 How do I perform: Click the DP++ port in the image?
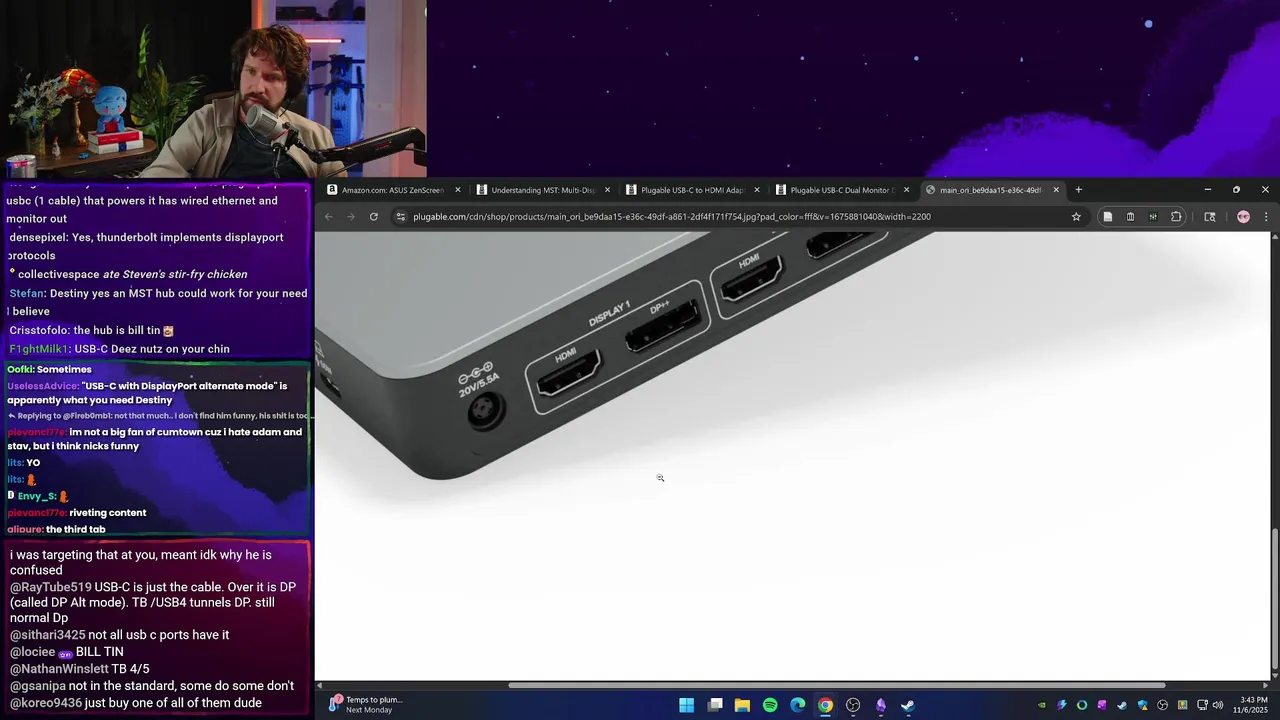coord(663,326)
